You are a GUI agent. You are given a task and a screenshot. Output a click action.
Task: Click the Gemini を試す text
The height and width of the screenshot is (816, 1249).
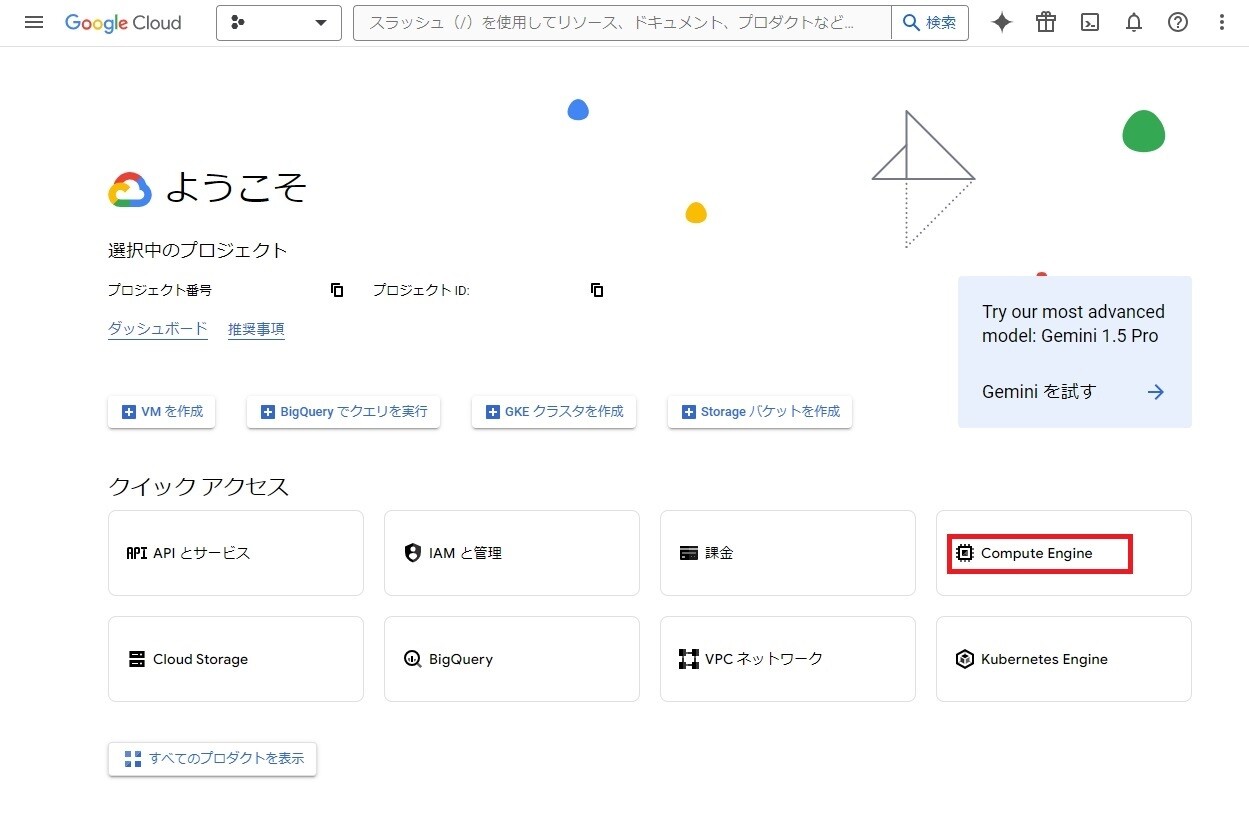coord(1039,392)
